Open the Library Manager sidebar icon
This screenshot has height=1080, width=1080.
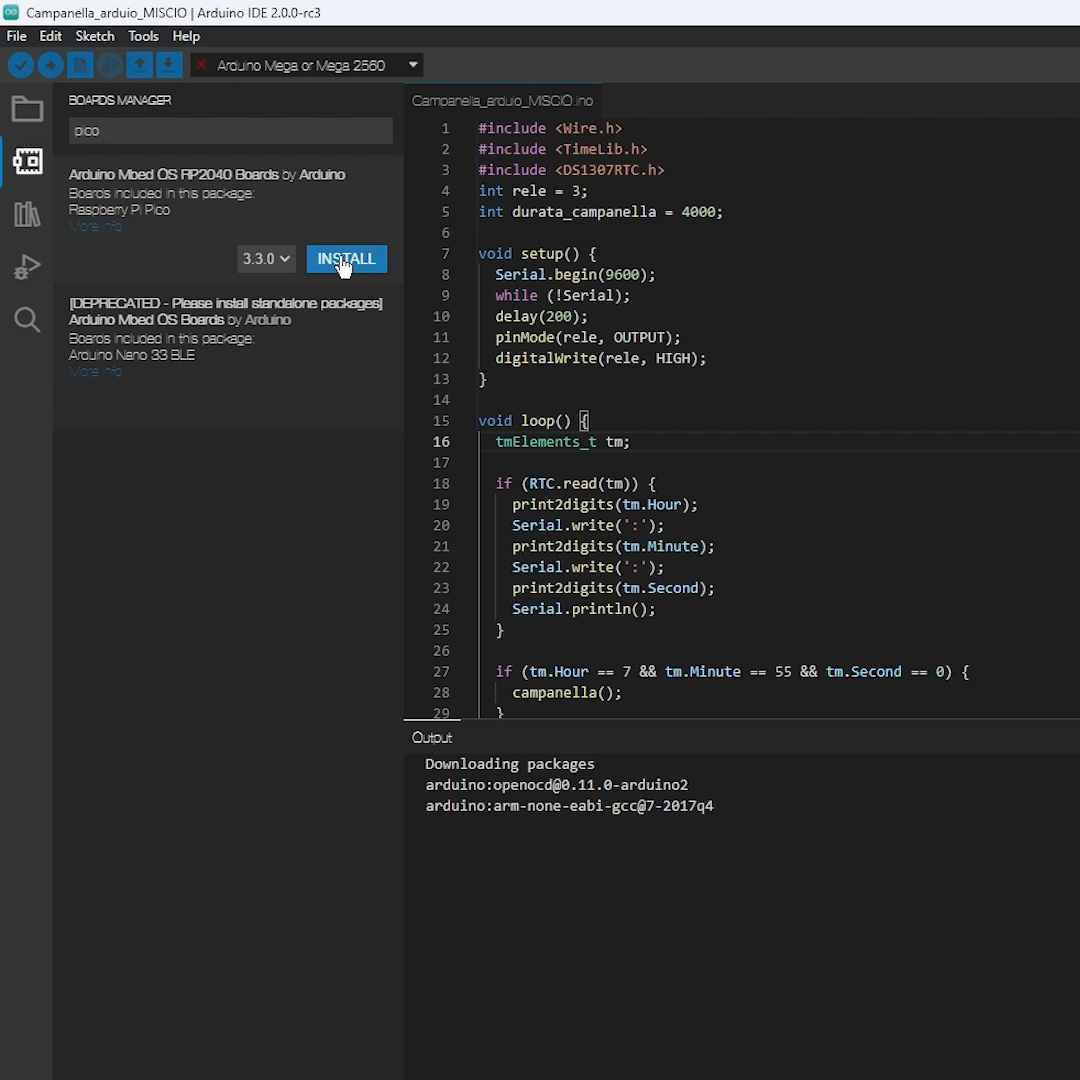tap(27, 214)
